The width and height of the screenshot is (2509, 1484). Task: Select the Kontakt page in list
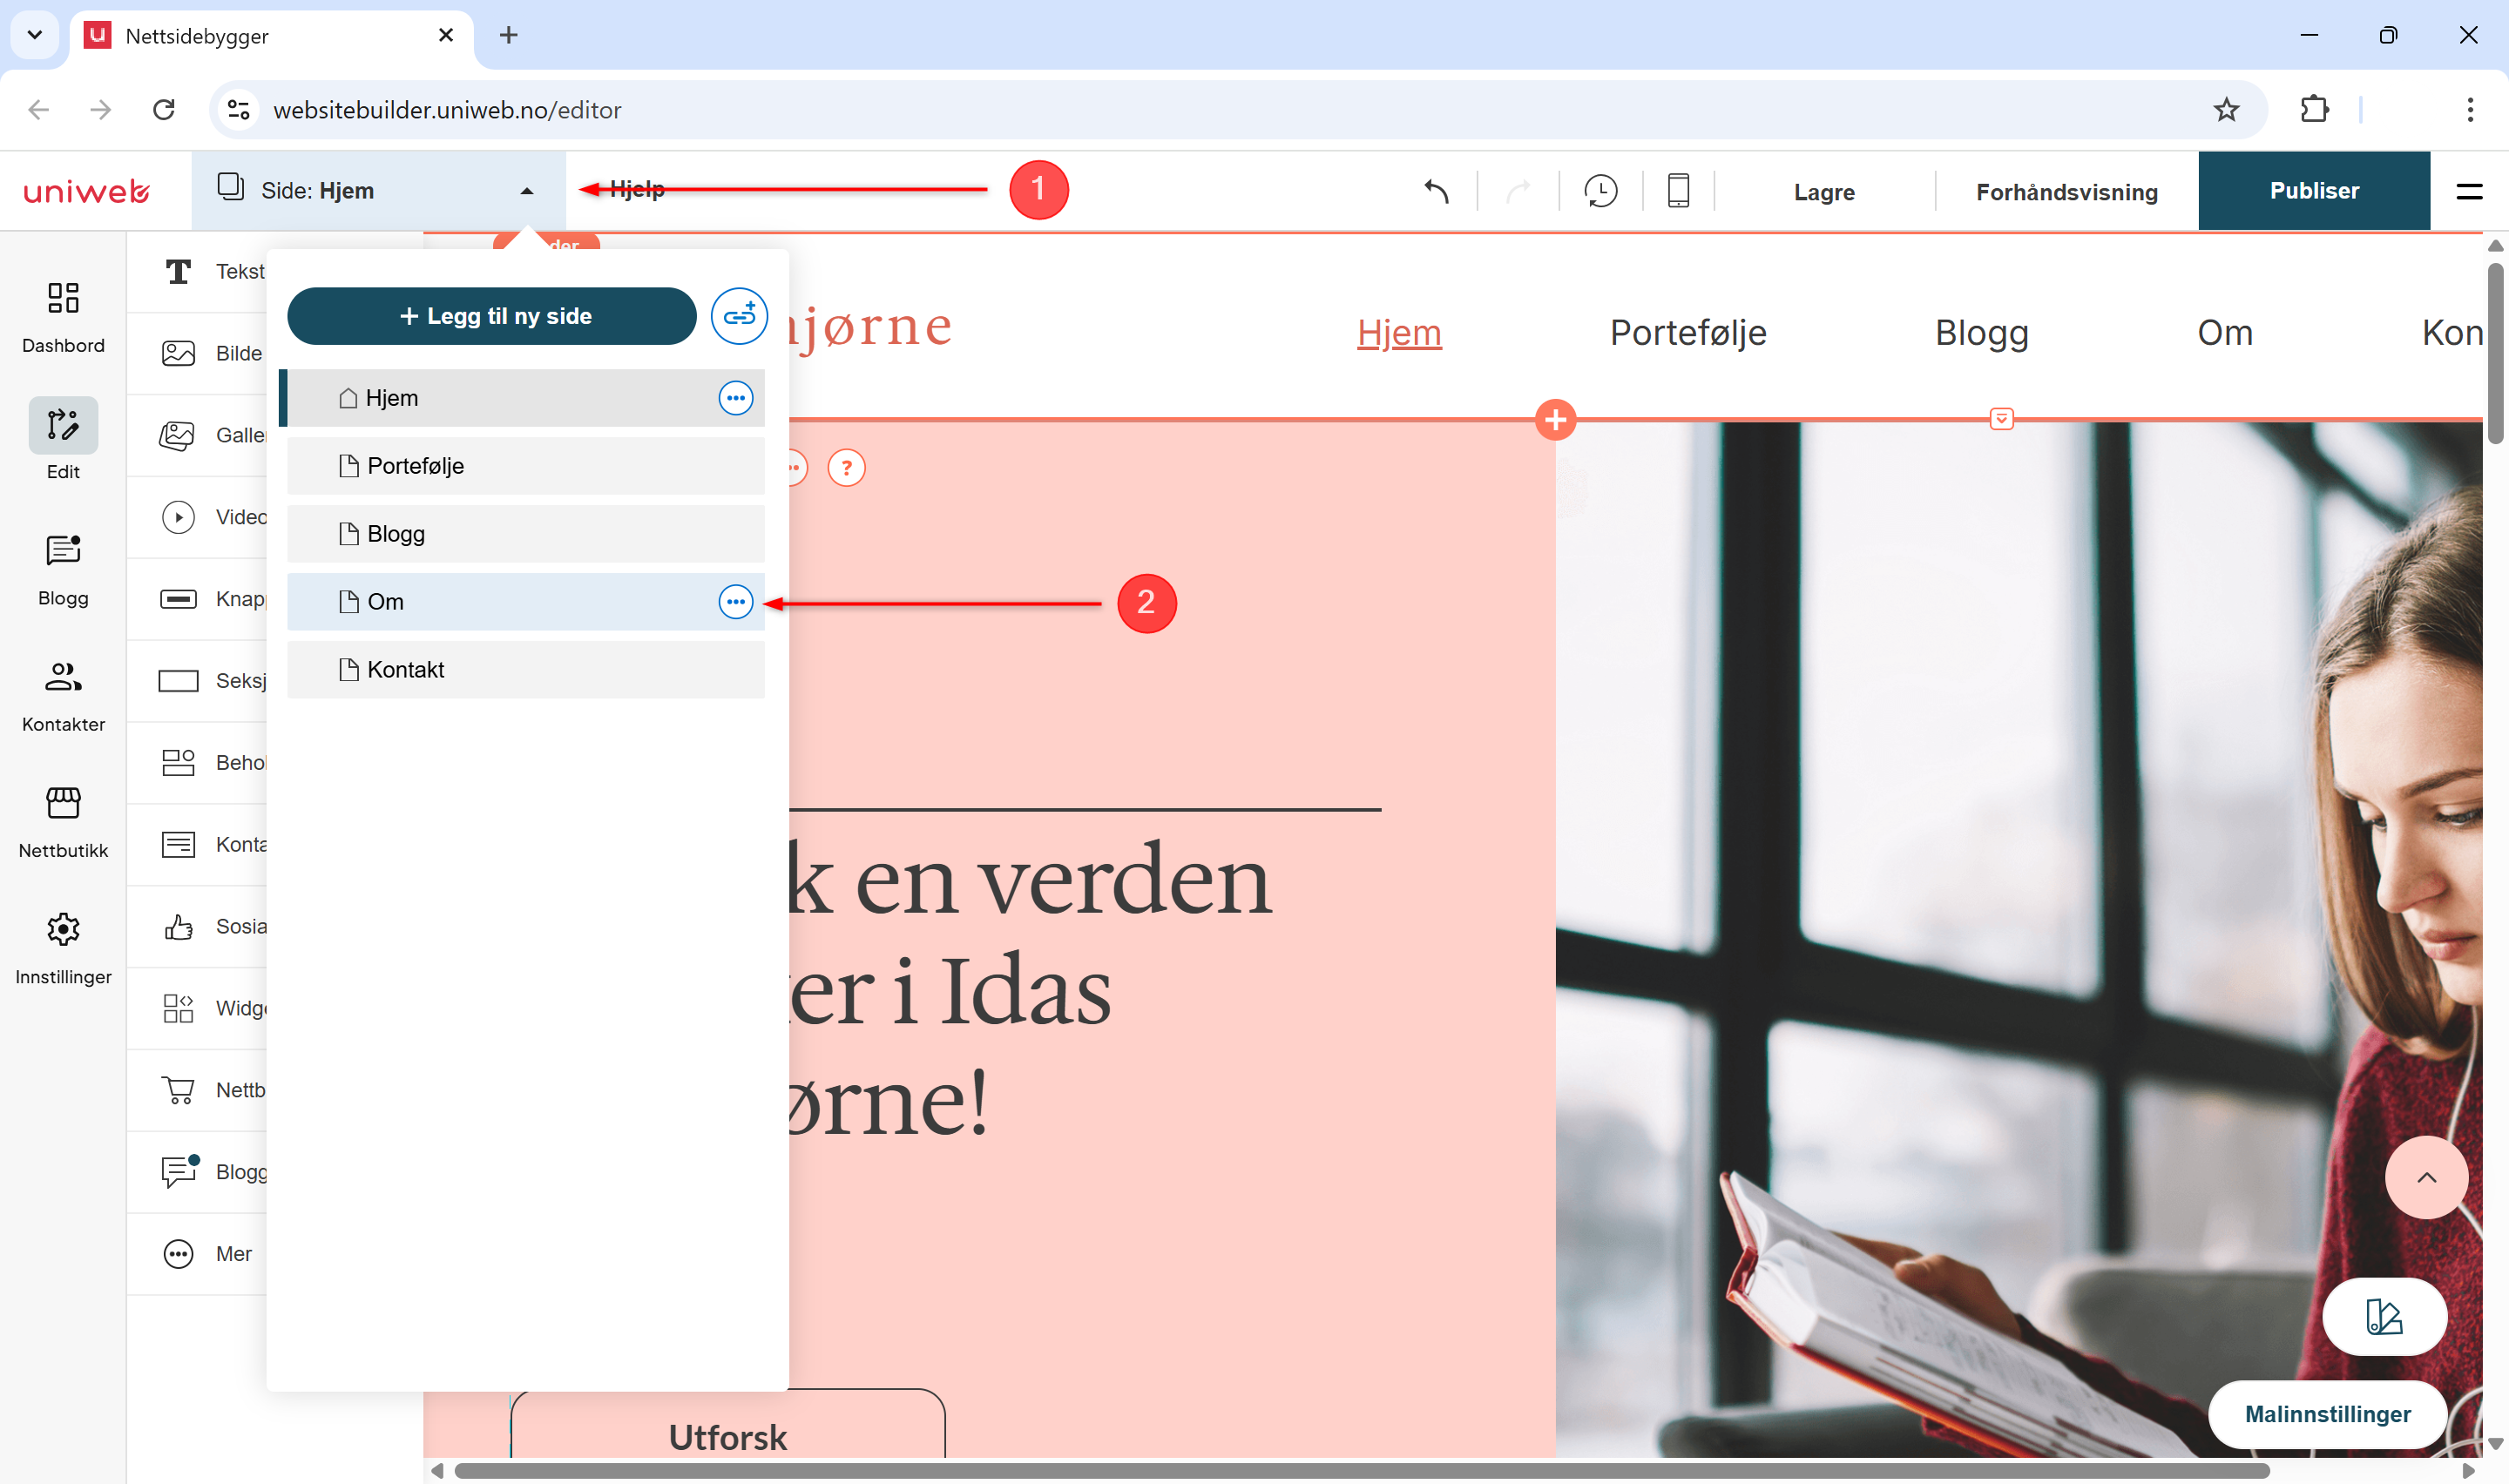tap(526, 669)
